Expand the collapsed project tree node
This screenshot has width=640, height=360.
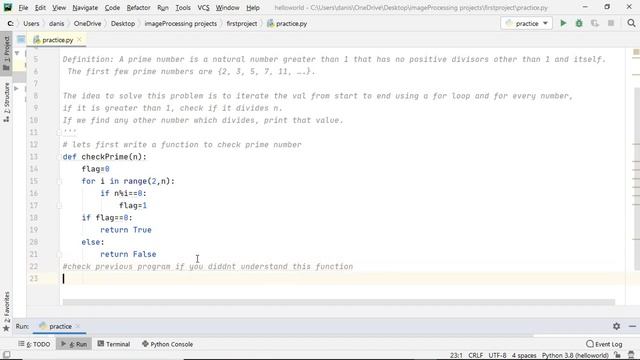(16, 88)
